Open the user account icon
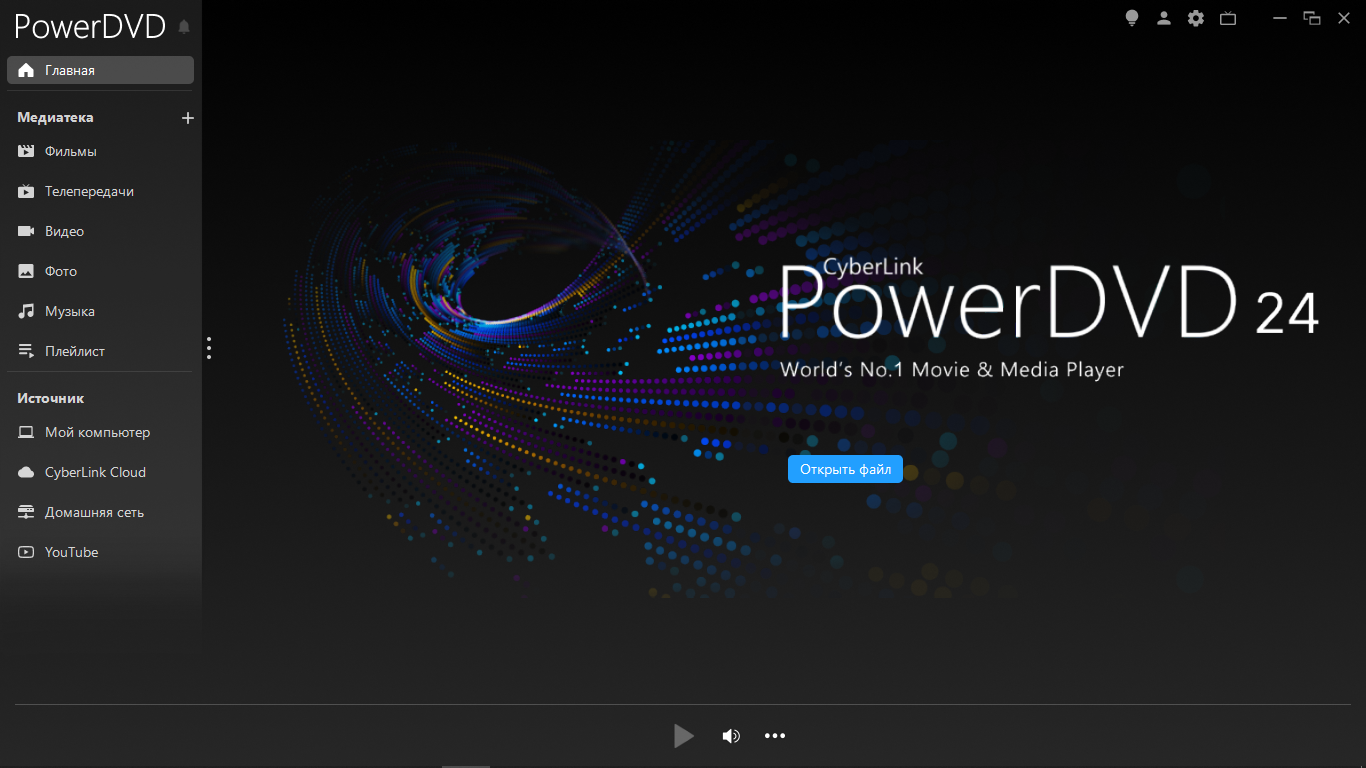 (1164, 18)
